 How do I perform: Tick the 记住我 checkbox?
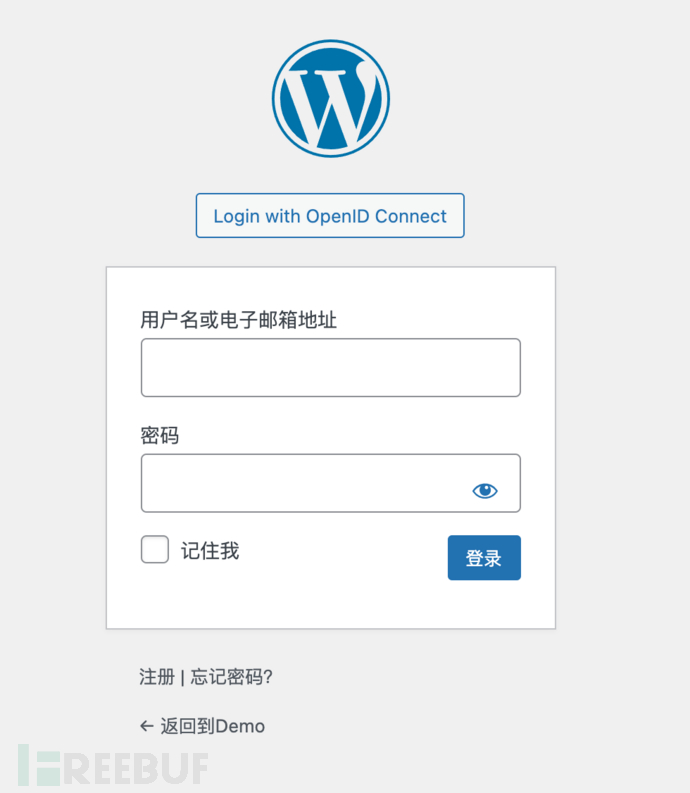(x=155, y=549)
